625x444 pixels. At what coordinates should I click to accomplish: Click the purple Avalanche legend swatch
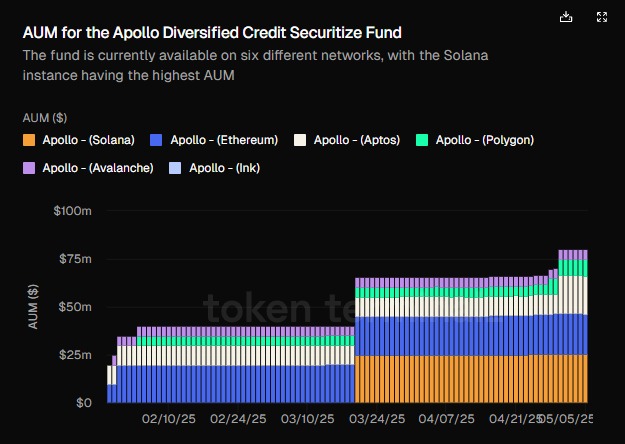point(28,168)
